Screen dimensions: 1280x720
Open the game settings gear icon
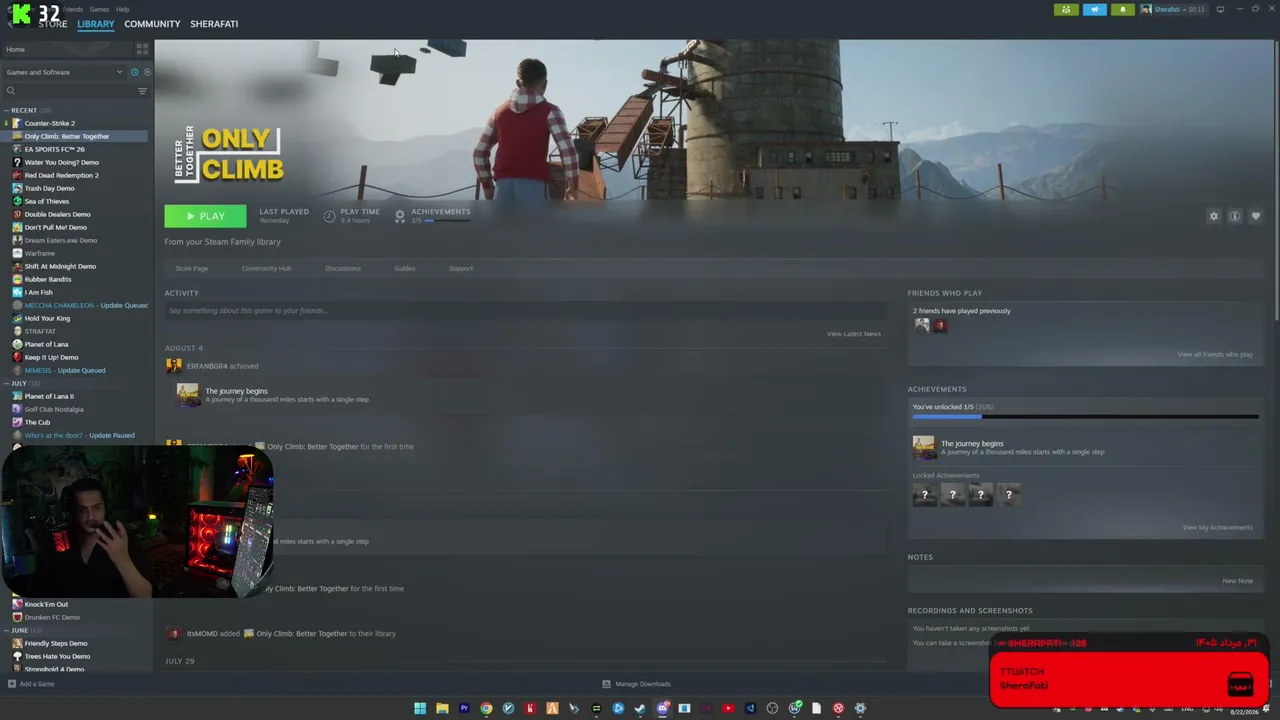(1214, 216)
